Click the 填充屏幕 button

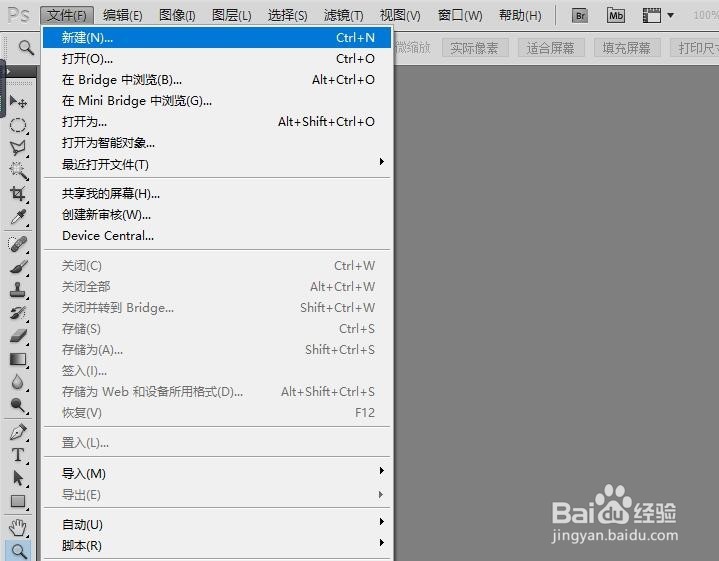coord(627,48)
